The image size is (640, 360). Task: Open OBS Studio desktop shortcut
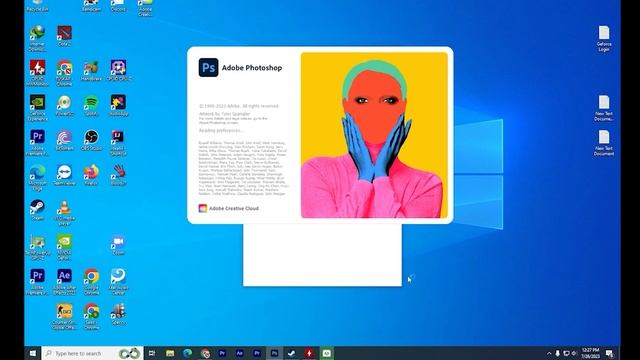click(x=91, y=140)
